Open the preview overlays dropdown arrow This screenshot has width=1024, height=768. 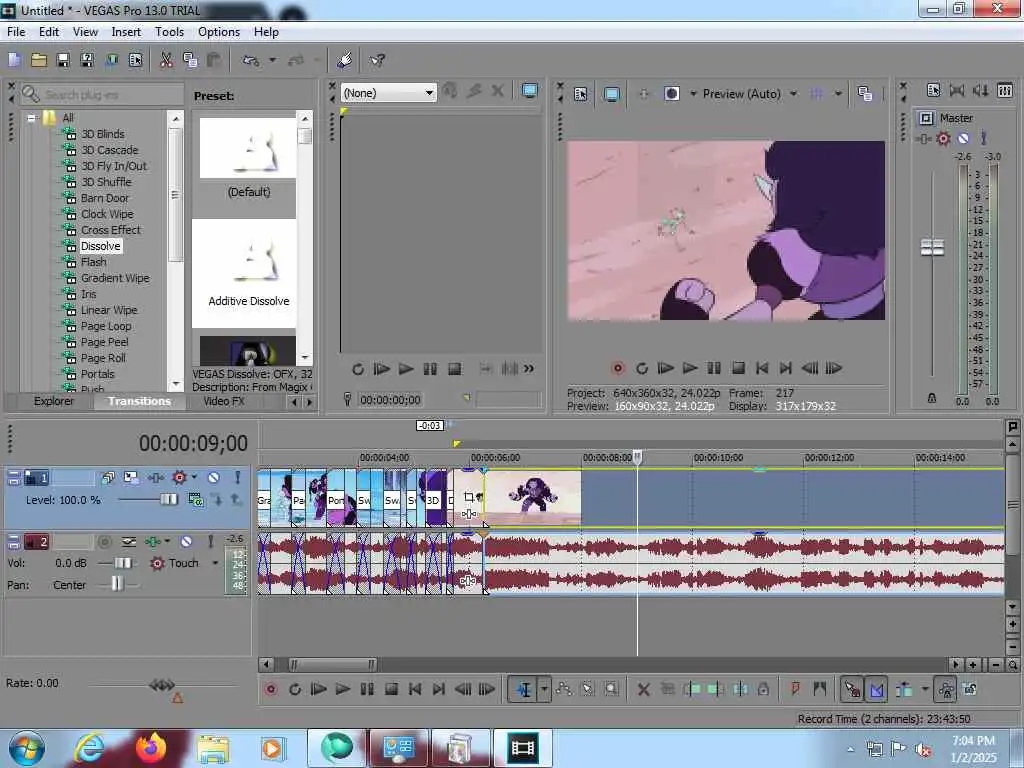[x=838, y=94]
